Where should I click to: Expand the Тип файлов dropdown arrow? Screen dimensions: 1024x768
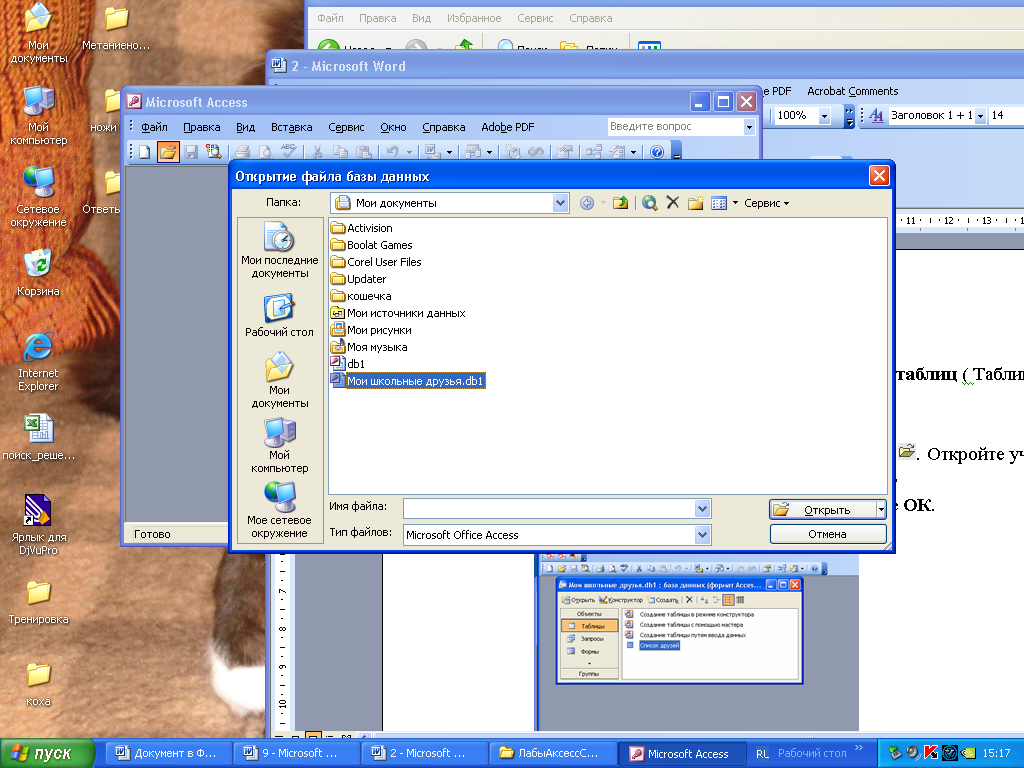[703, 535]
